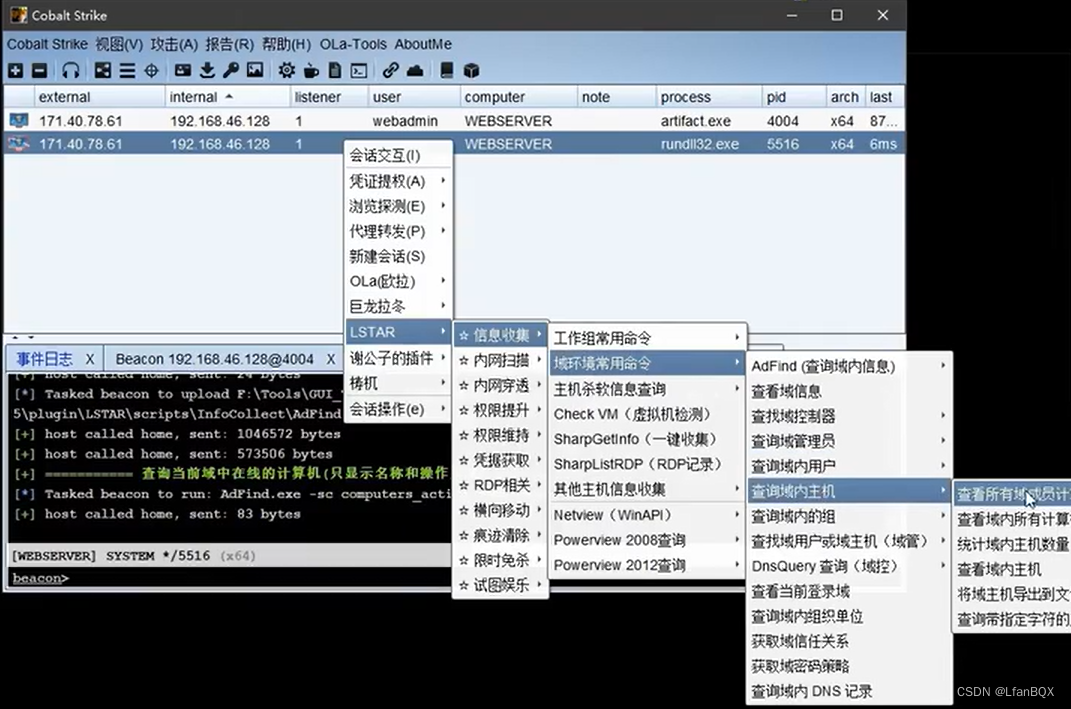
Task: Sort by the pid column header
Action: tap(794, 97)
